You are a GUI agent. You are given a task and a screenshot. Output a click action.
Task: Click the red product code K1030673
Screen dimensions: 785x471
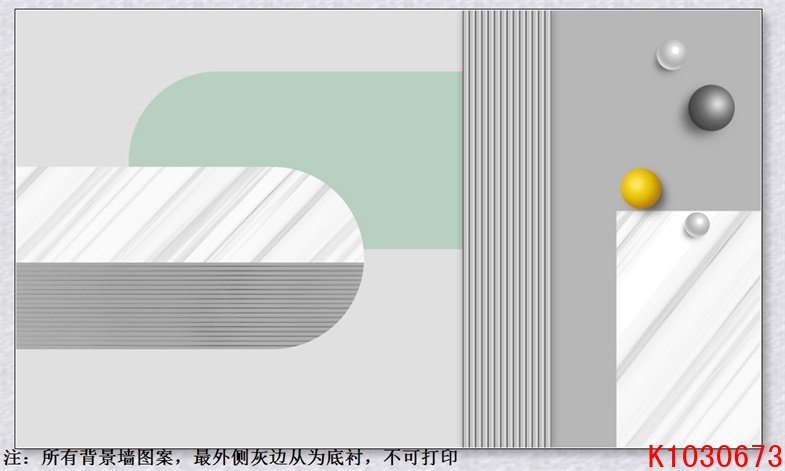714,456
